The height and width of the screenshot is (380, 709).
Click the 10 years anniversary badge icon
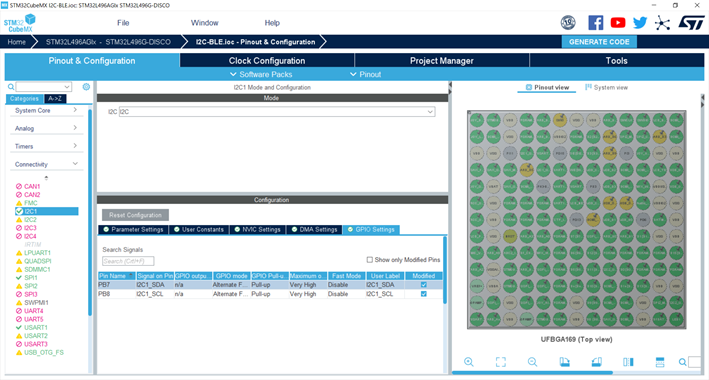[568, 23]
